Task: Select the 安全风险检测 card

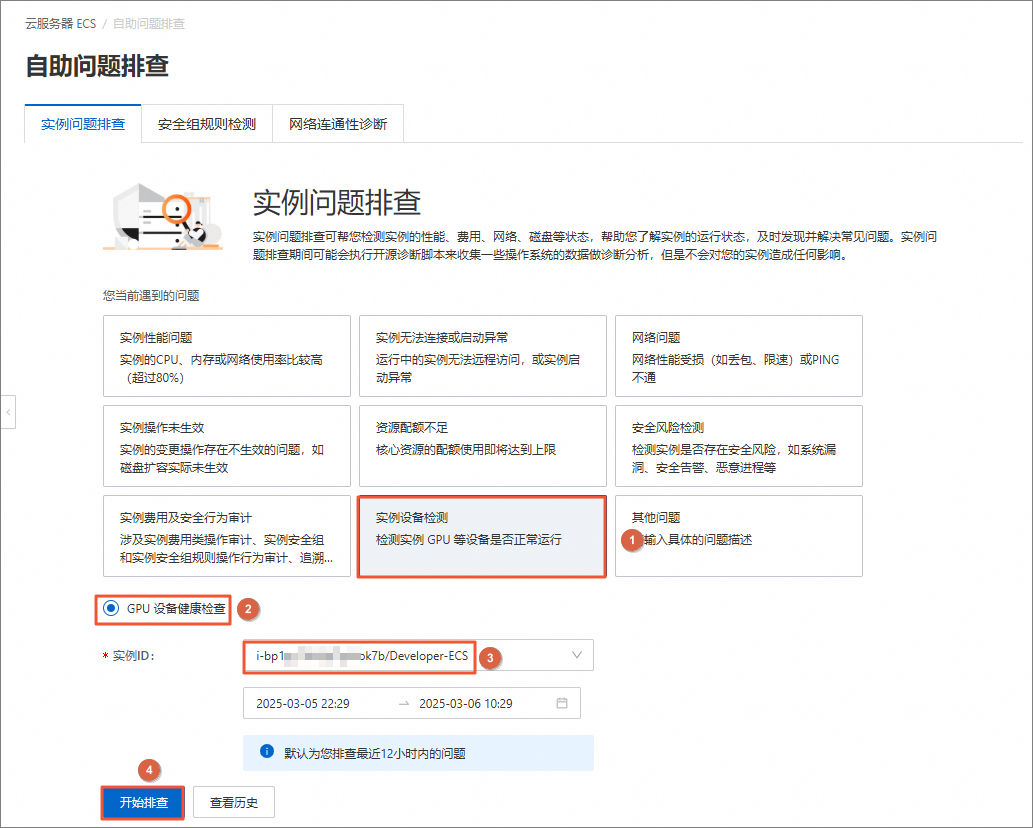Action: (x=739, y=446)
